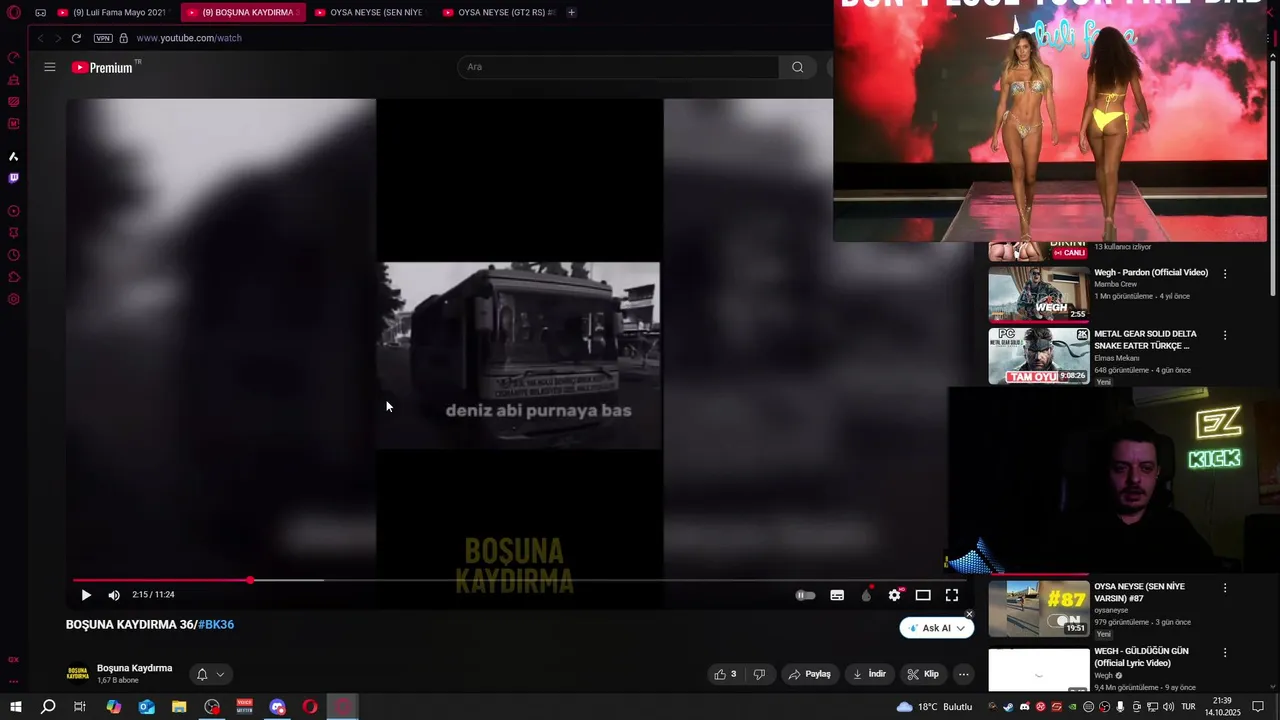Click TUR language indicator
Viewport: 1280px width, 720px height.
1188,707
